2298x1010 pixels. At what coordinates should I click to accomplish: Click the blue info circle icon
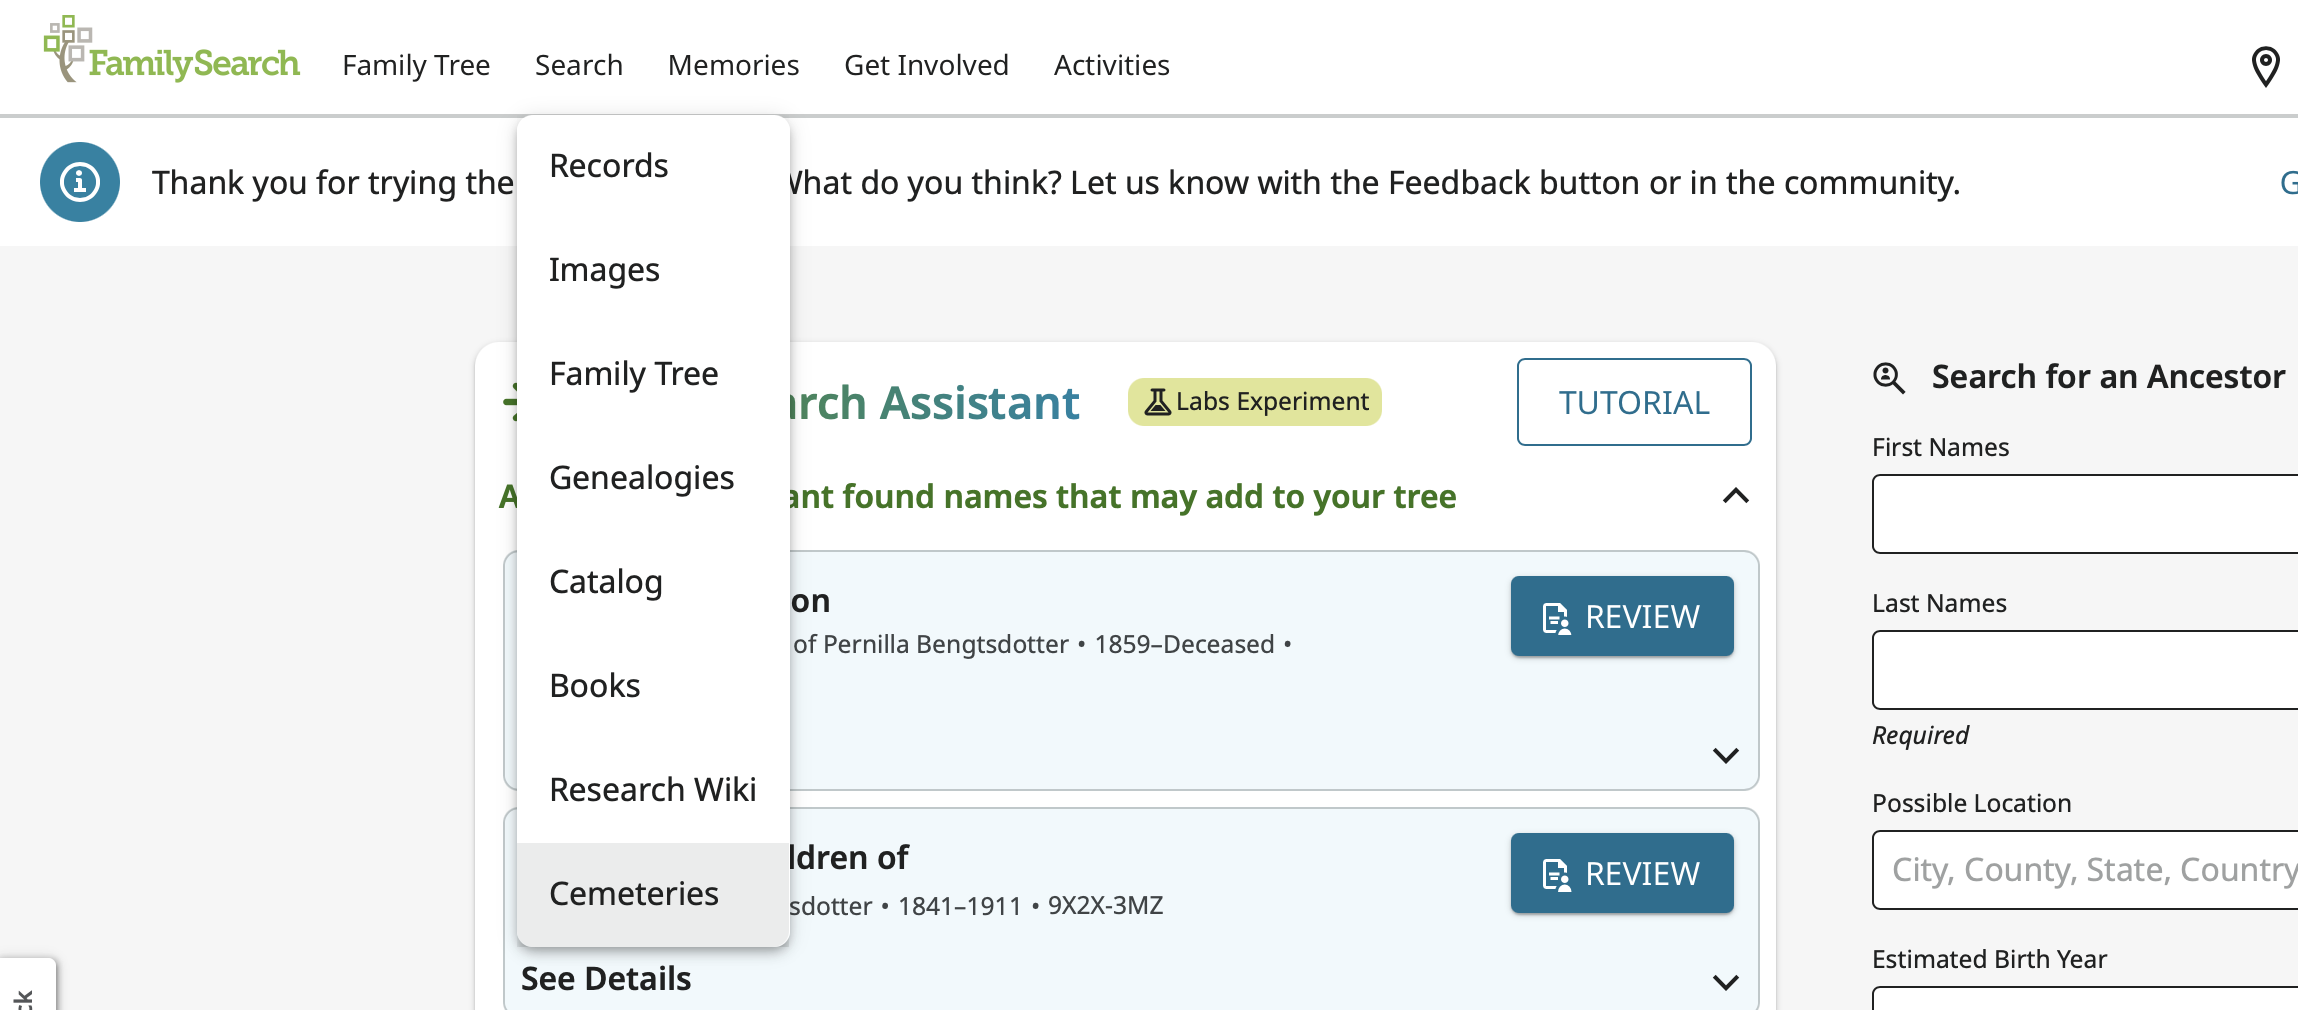tap(80, 182)
